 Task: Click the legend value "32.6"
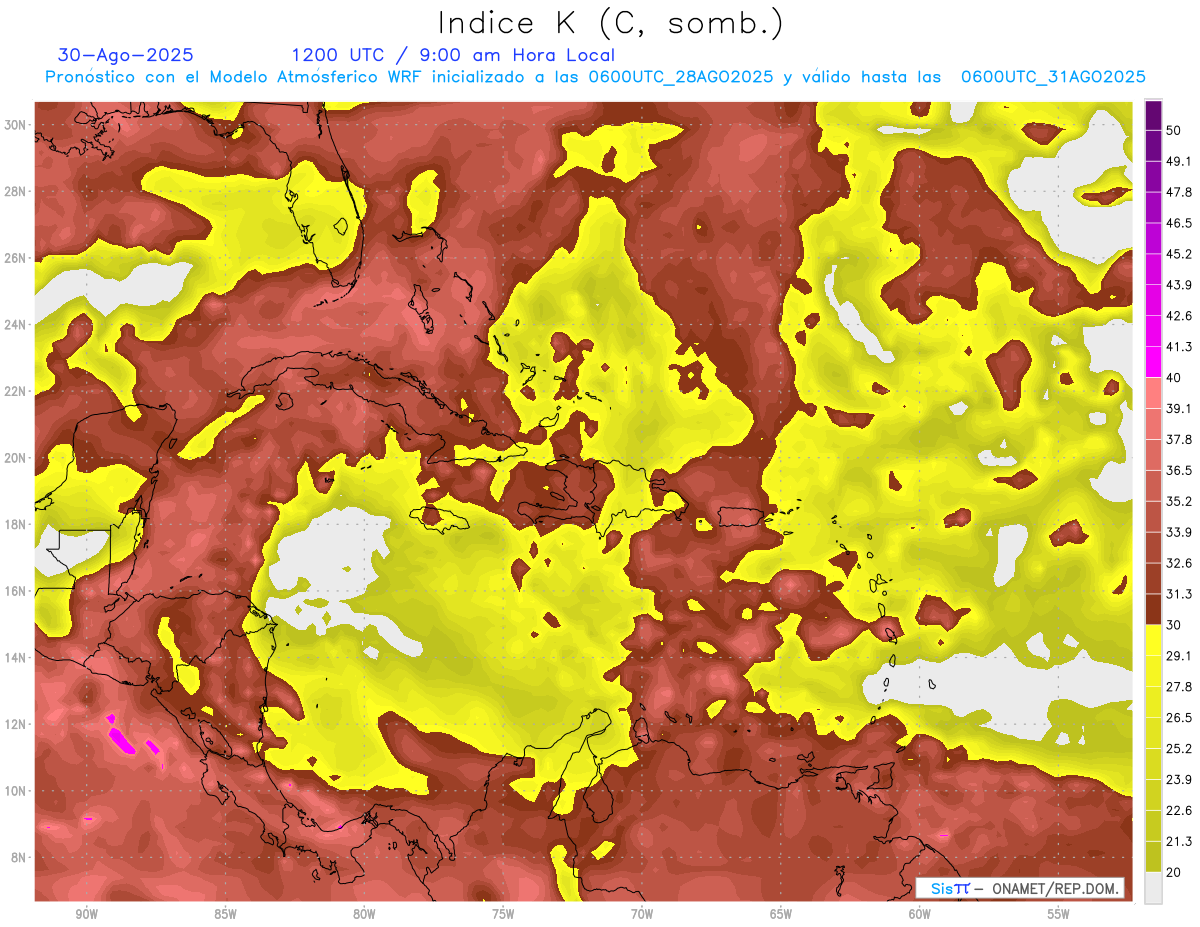(1178, 563)
